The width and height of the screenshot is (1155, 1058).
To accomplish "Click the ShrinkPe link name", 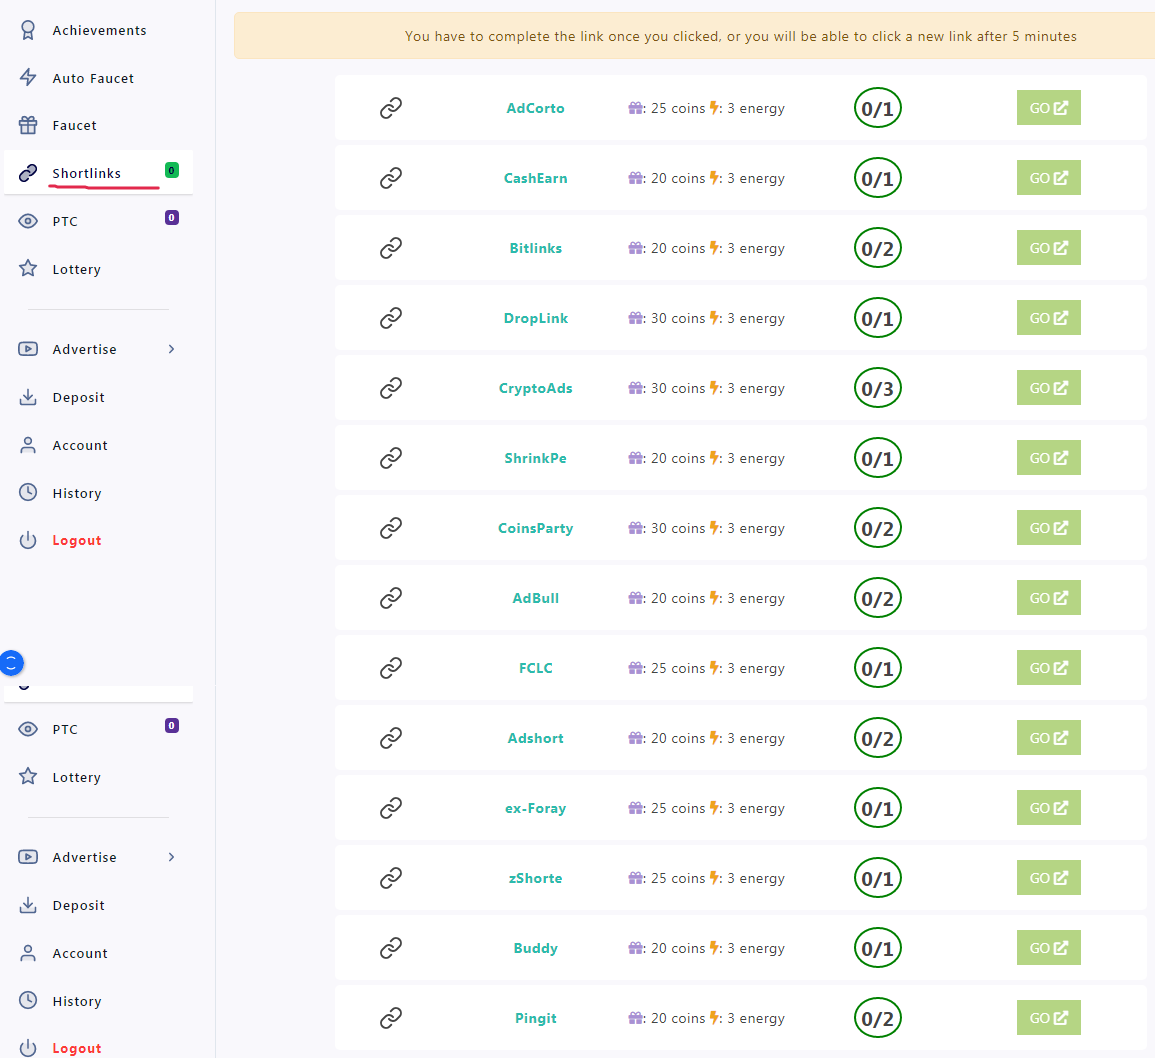I will point(536,458).
